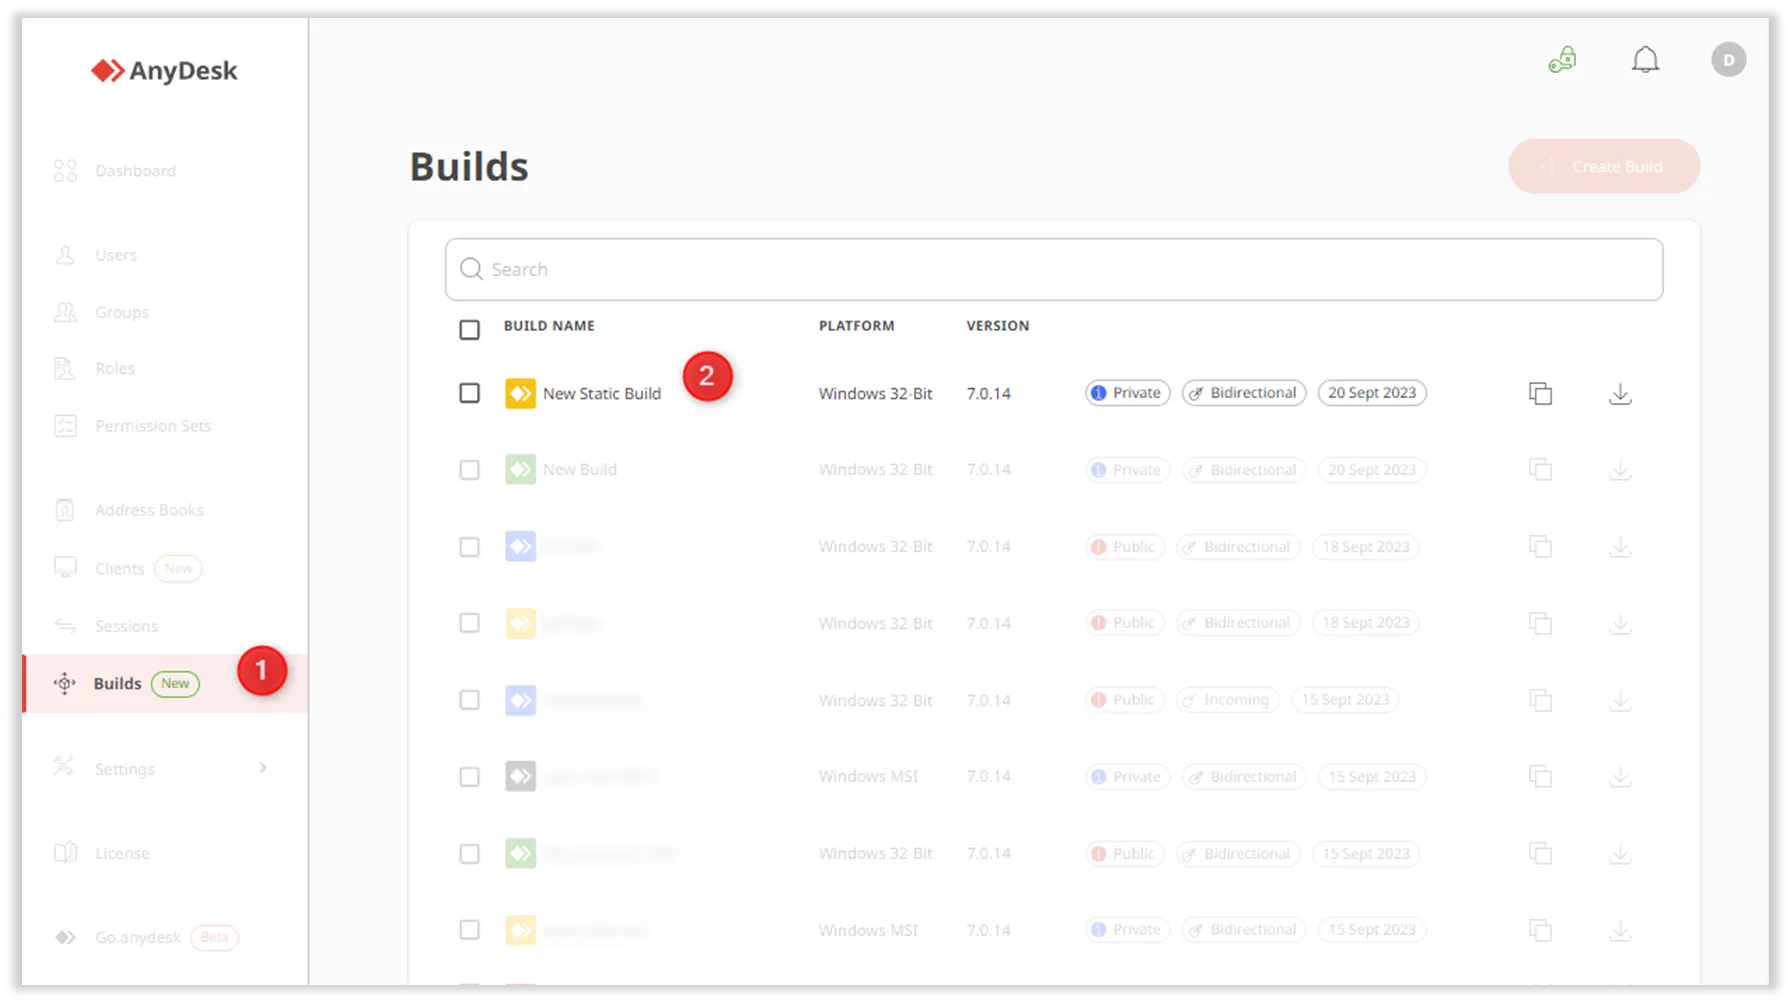The width and height of the screenshot is (1791, 1003).
Task: Open the New Static Build name link
Action: [602, 394]
